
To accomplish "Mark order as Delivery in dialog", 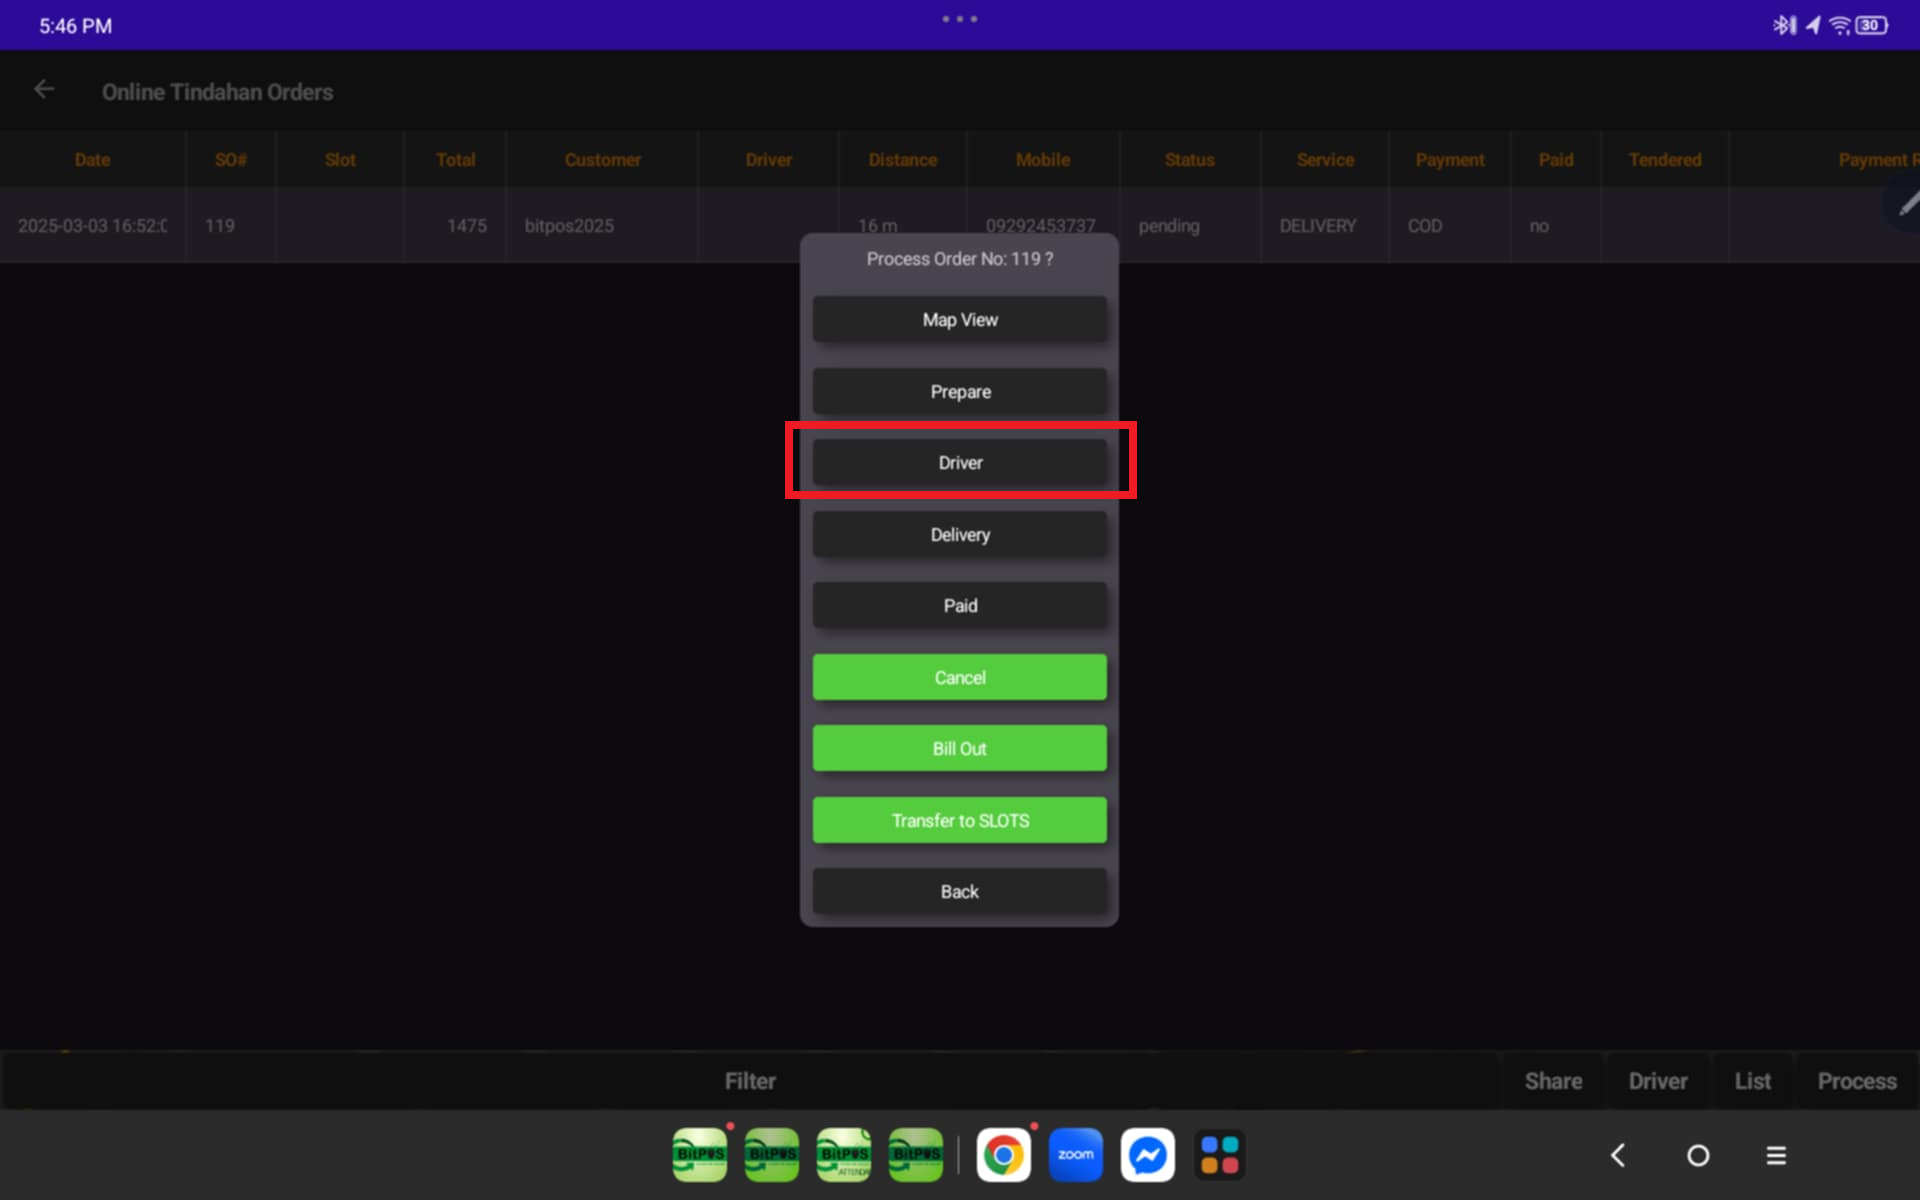I will (959, 535).
